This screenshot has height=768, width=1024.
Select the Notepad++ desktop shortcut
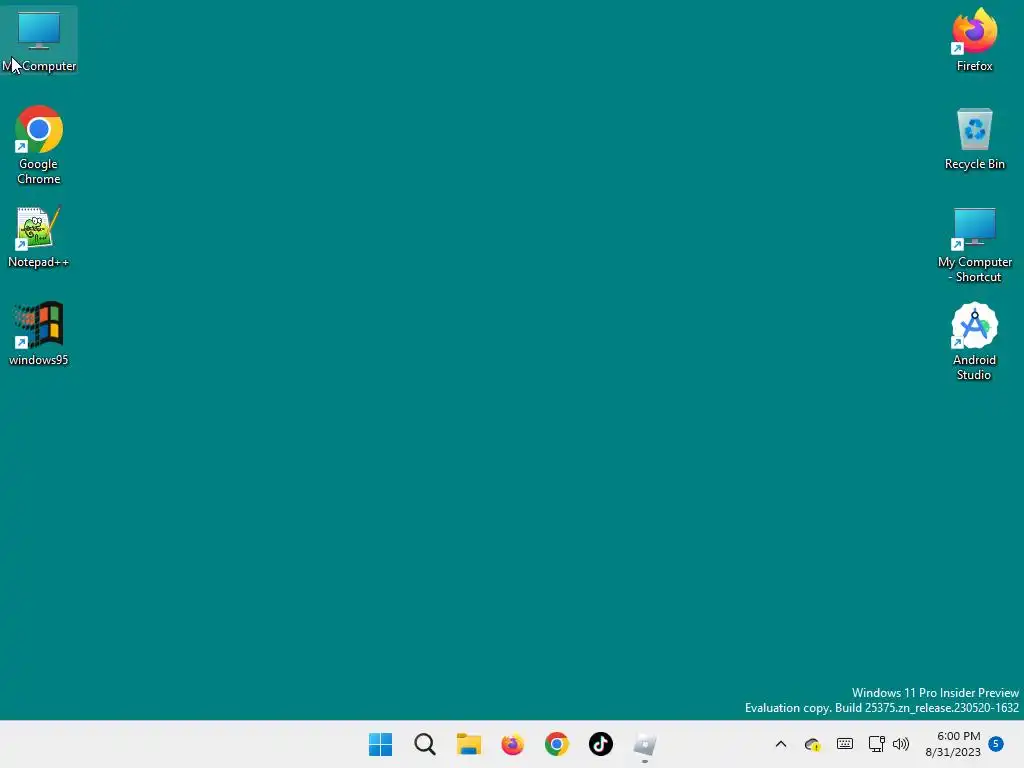click(x=39, y=237)
